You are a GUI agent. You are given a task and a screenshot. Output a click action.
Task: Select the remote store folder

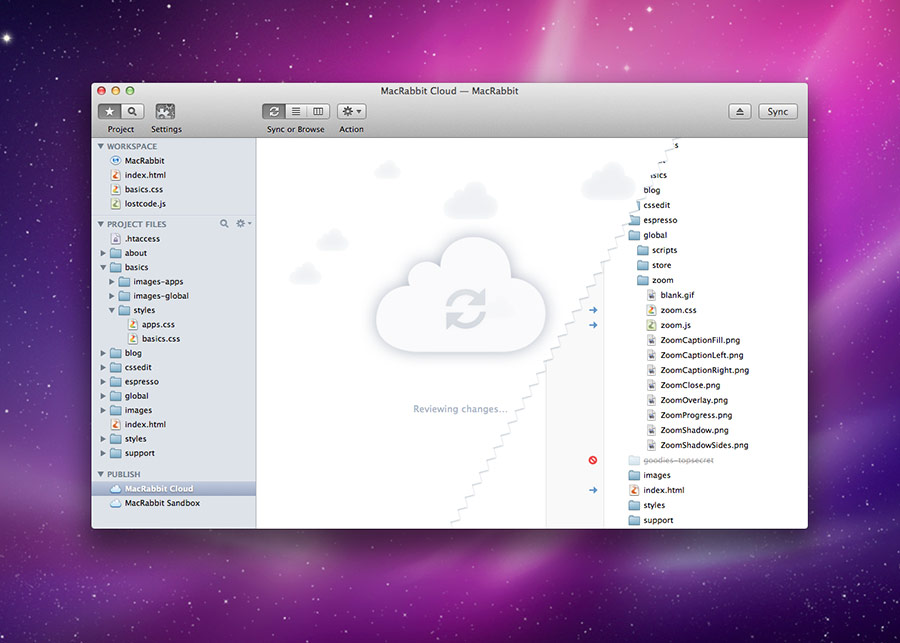point(654,265)
